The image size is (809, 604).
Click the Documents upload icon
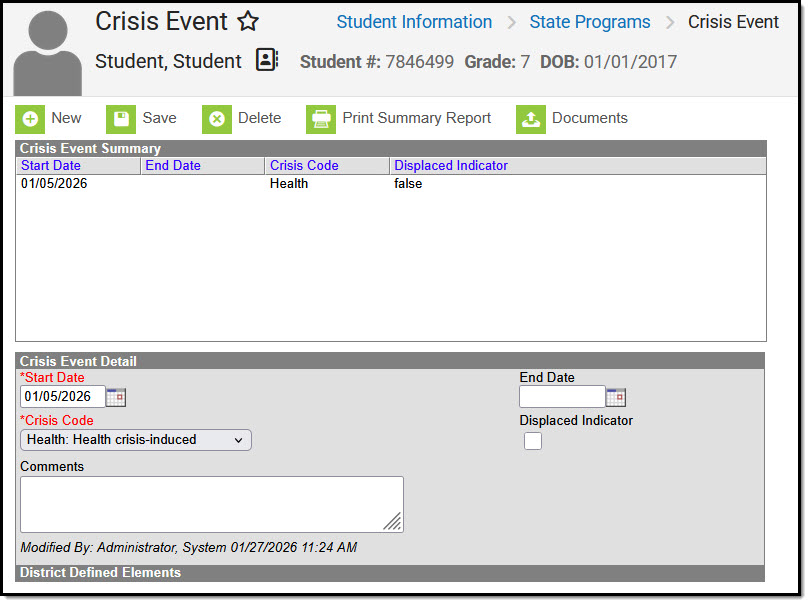coord(531,119)
